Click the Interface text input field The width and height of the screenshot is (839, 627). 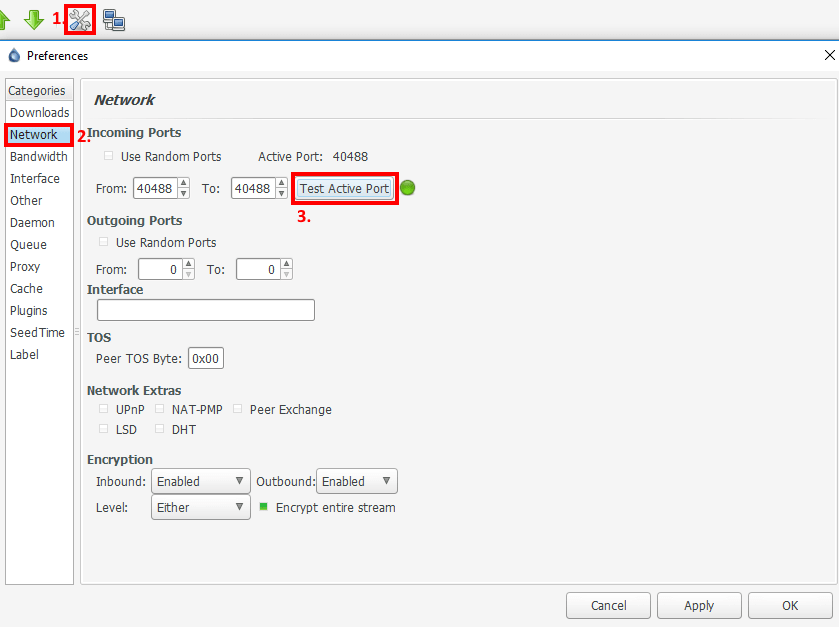coord(205,310)
